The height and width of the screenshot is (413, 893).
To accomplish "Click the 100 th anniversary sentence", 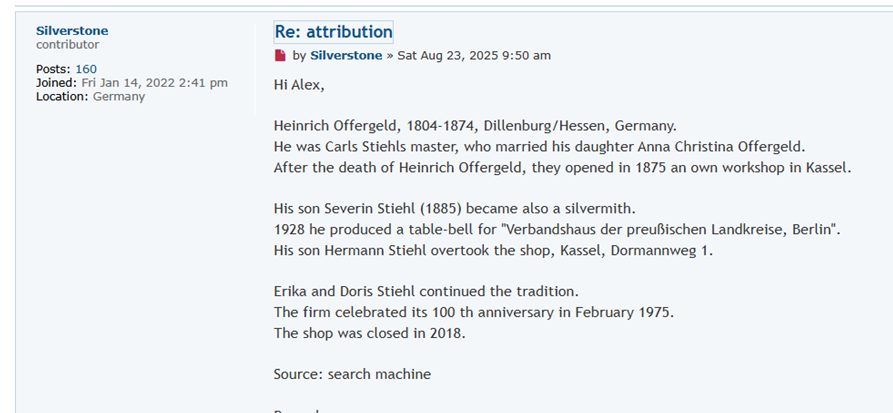I will 474,313.
